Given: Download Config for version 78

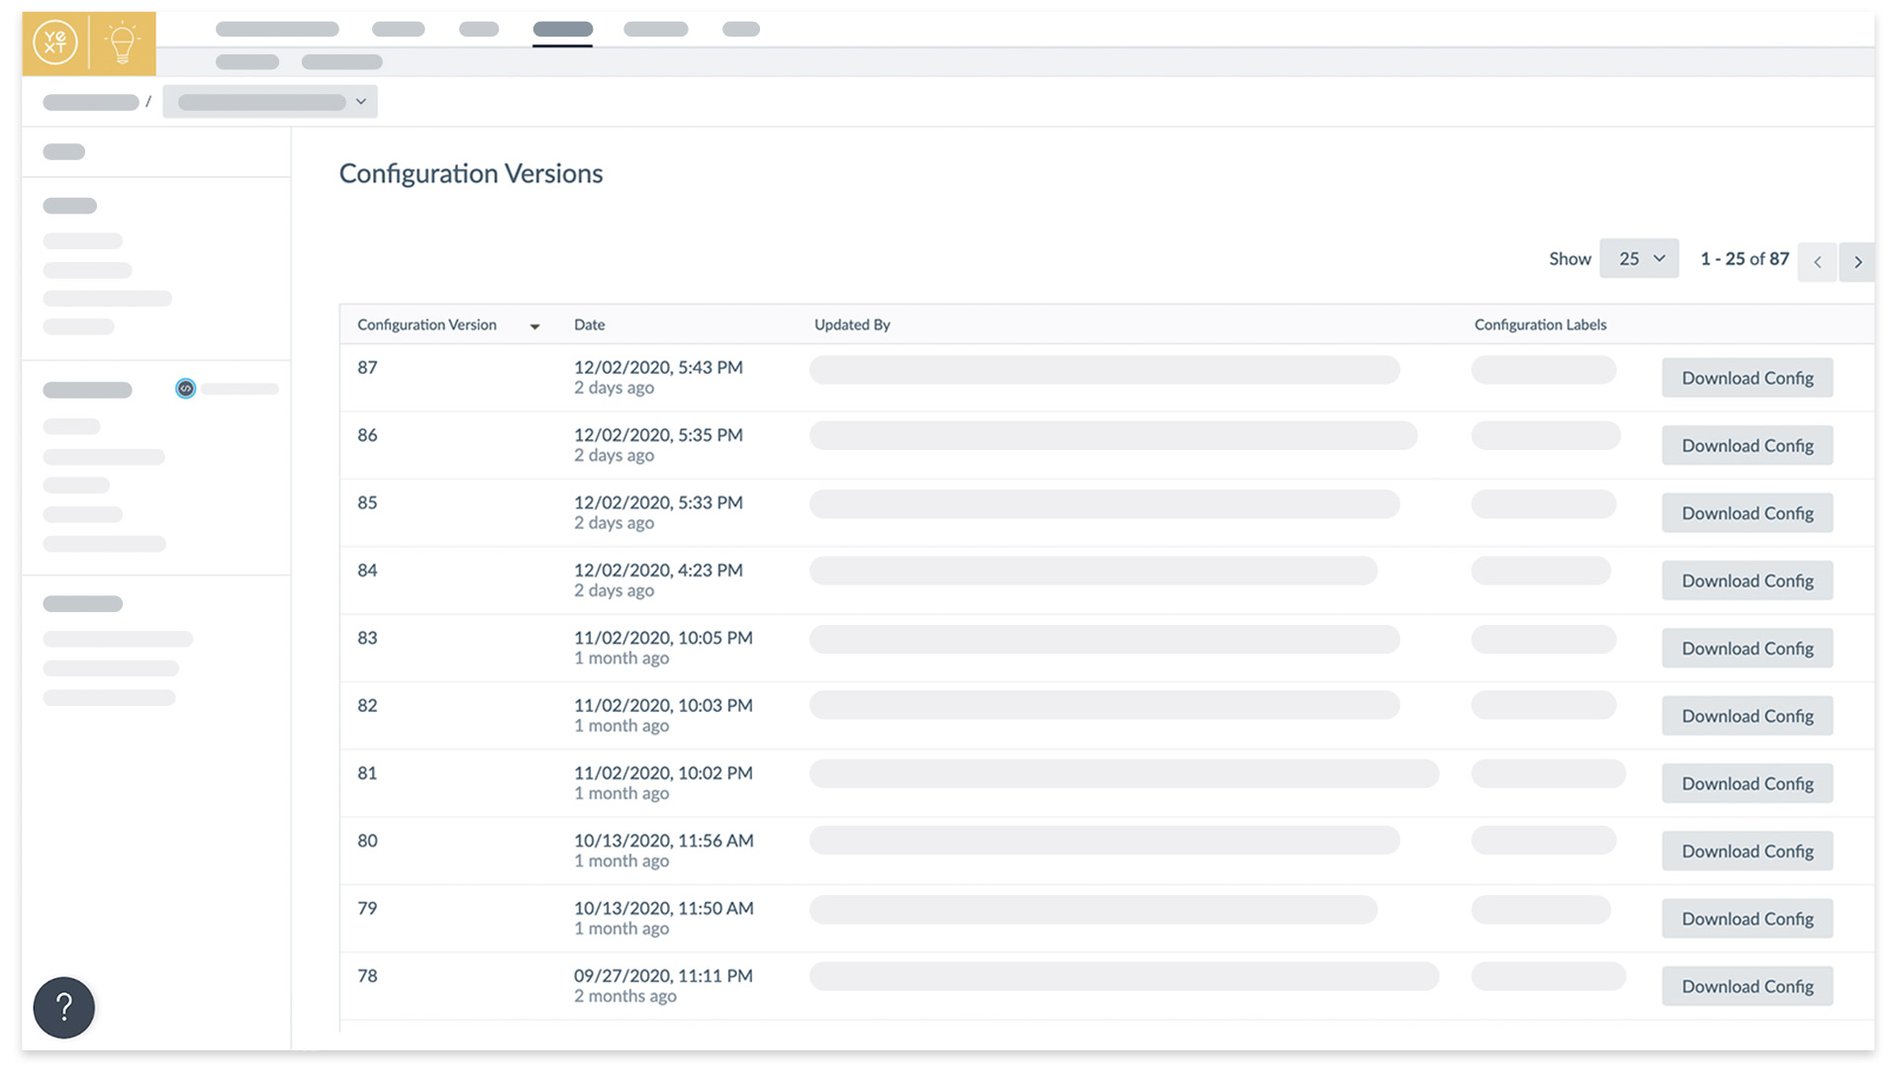Looking at the screenshot, I should pyautogui.click(x=1747, y=986).
